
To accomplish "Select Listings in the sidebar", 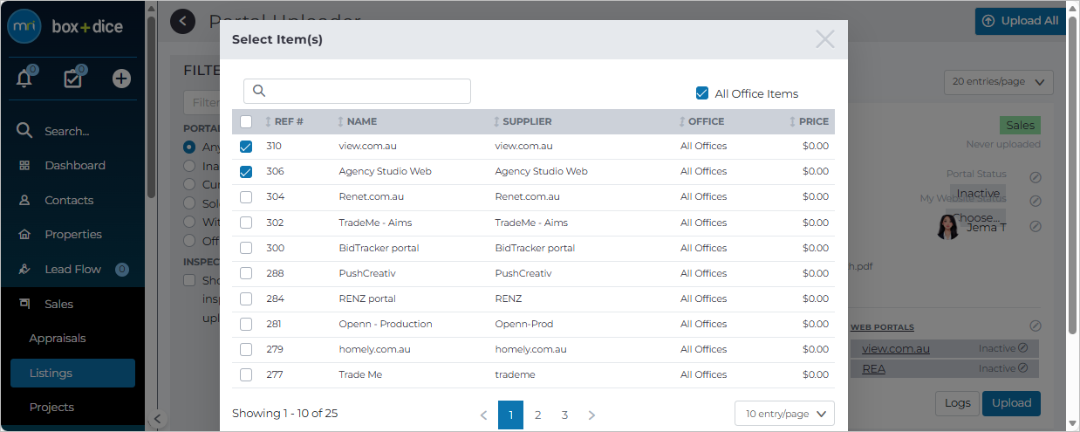I will tap(72, 373).
